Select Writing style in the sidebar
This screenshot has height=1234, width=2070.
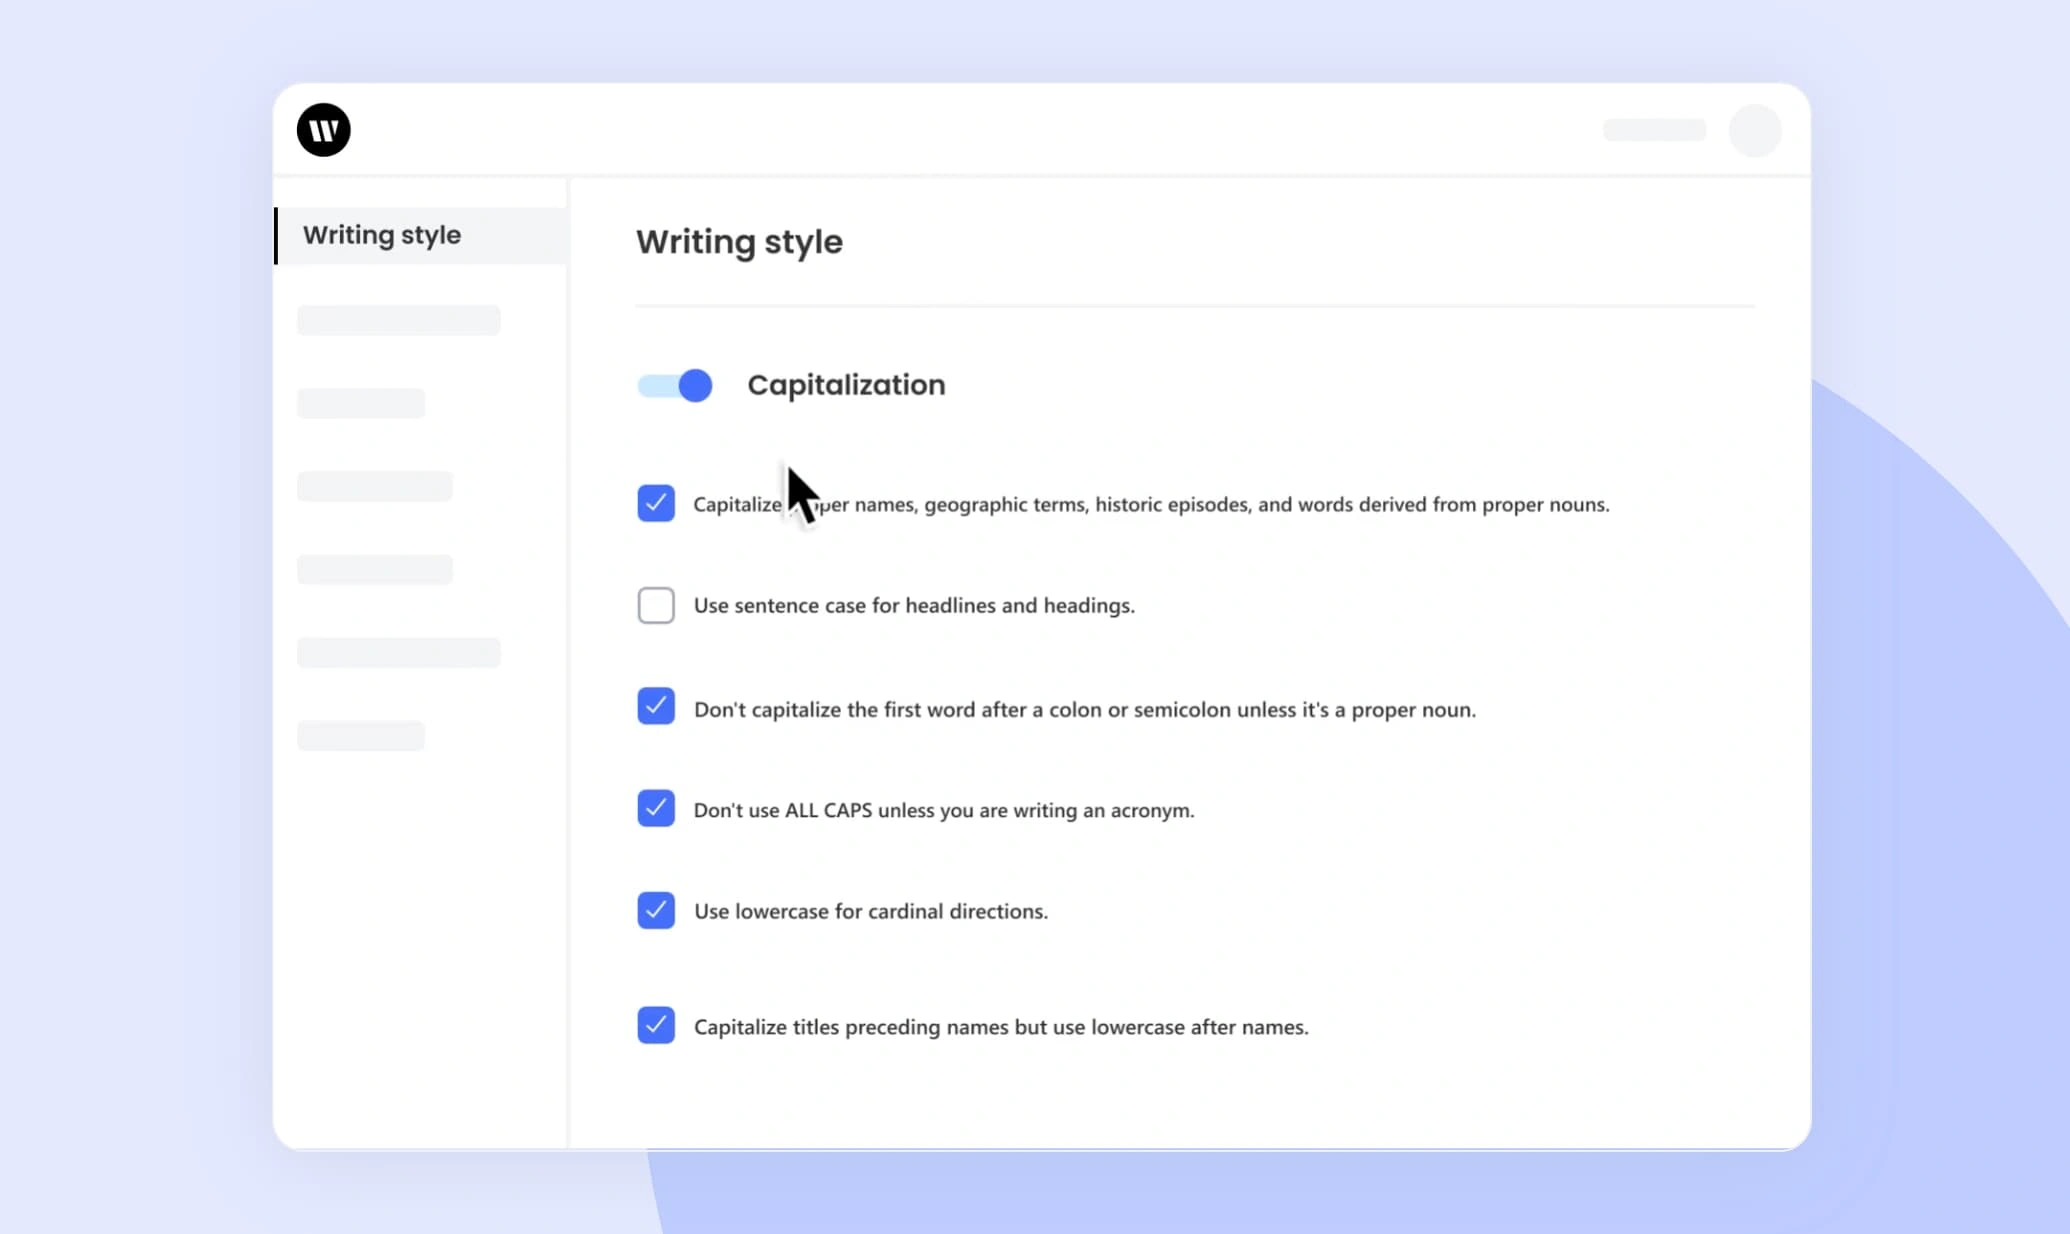(382, 235)
